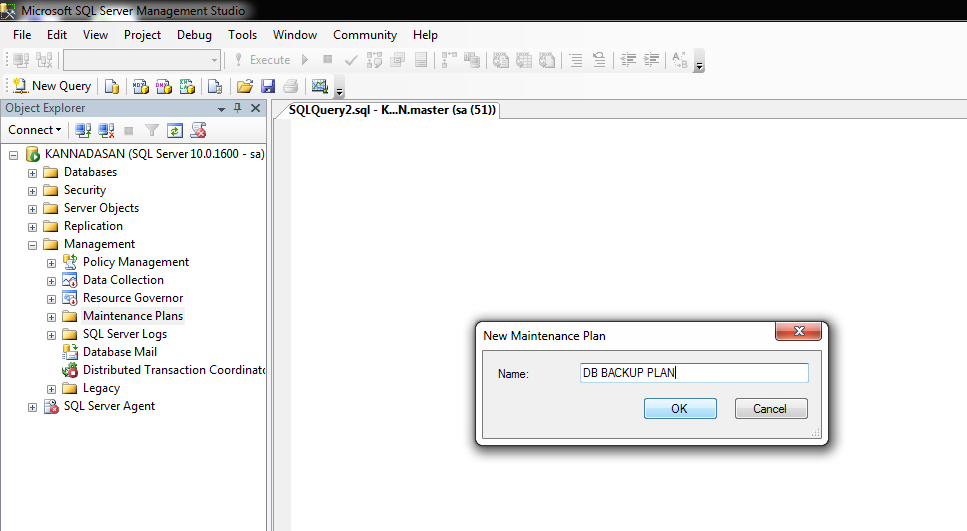
Task: Click the Save floppy disk icon
Action: 268,86
